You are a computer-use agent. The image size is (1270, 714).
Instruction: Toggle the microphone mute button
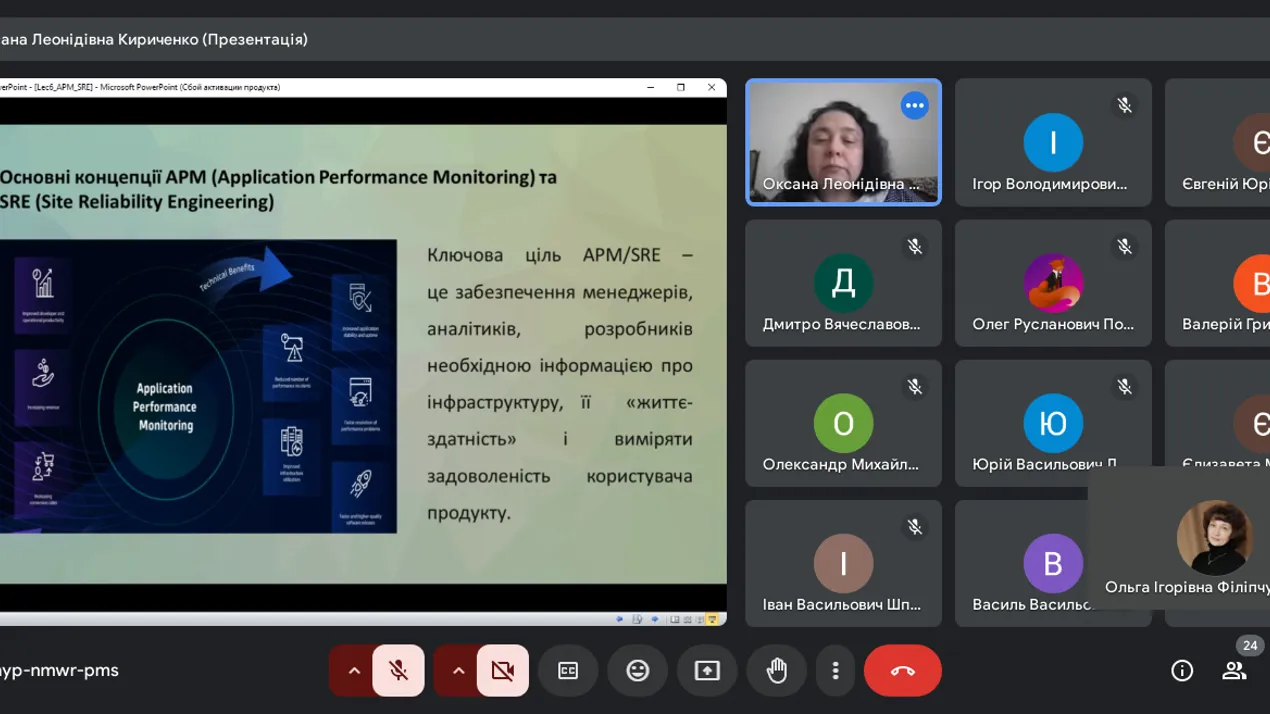click(x=398, y=671)
